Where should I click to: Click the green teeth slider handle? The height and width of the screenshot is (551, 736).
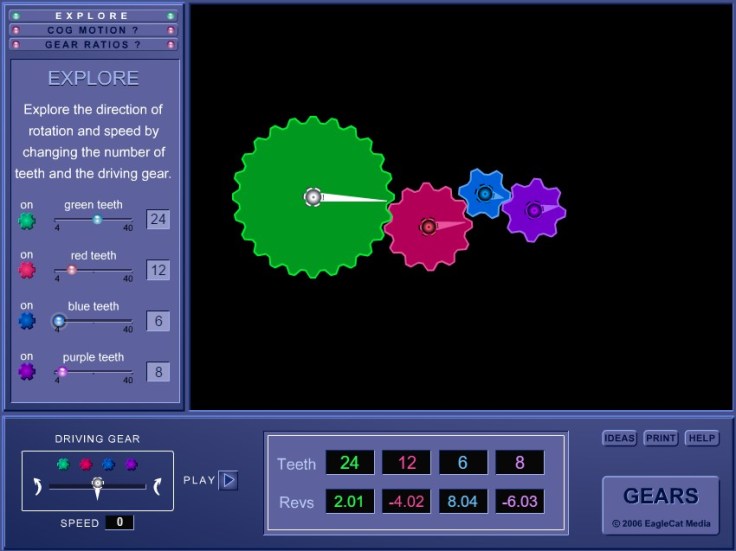(97, 219)
